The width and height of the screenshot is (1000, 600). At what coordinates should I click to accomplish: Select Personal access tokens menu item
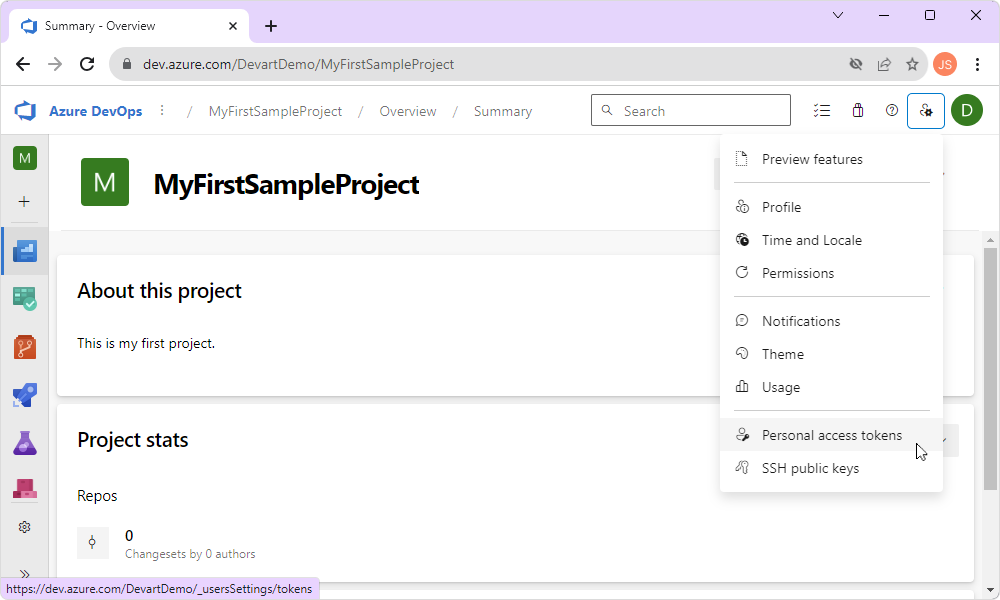pyautogui.click(x=831, y=435)
